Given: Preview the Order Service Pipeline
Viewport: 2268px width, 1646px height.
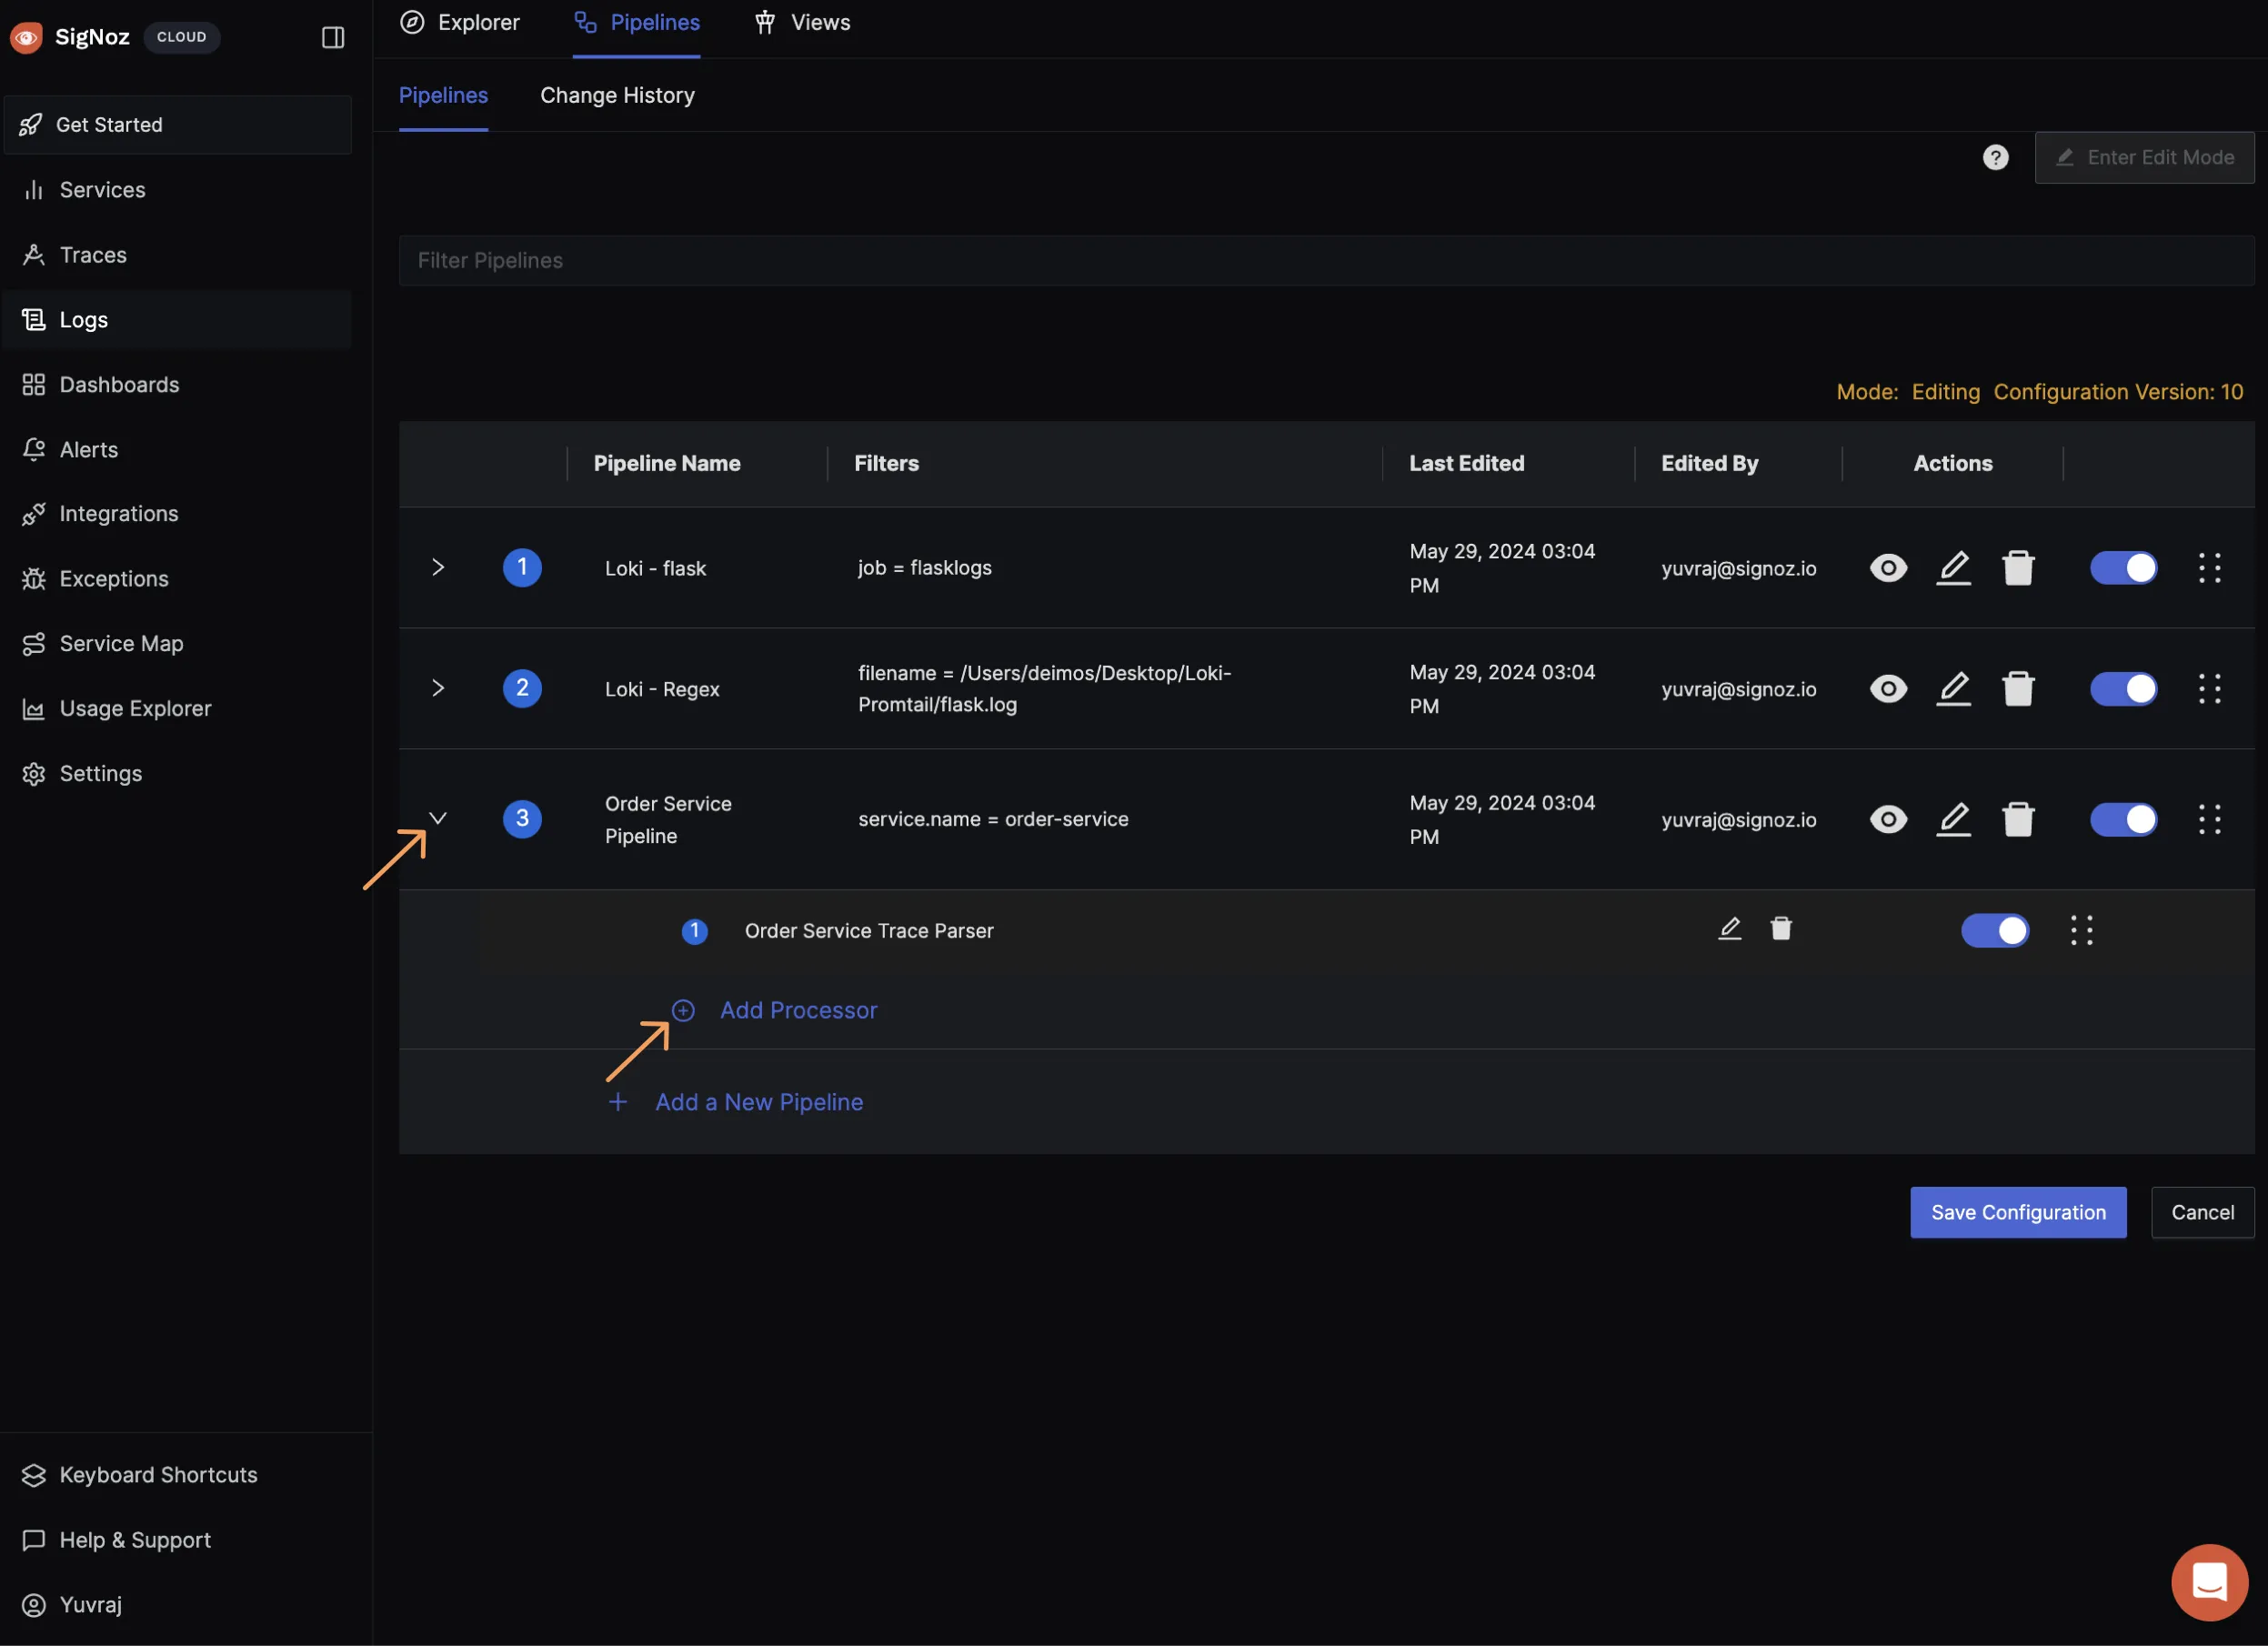Looking at the screenshot, I should (x=1888, y=820).
